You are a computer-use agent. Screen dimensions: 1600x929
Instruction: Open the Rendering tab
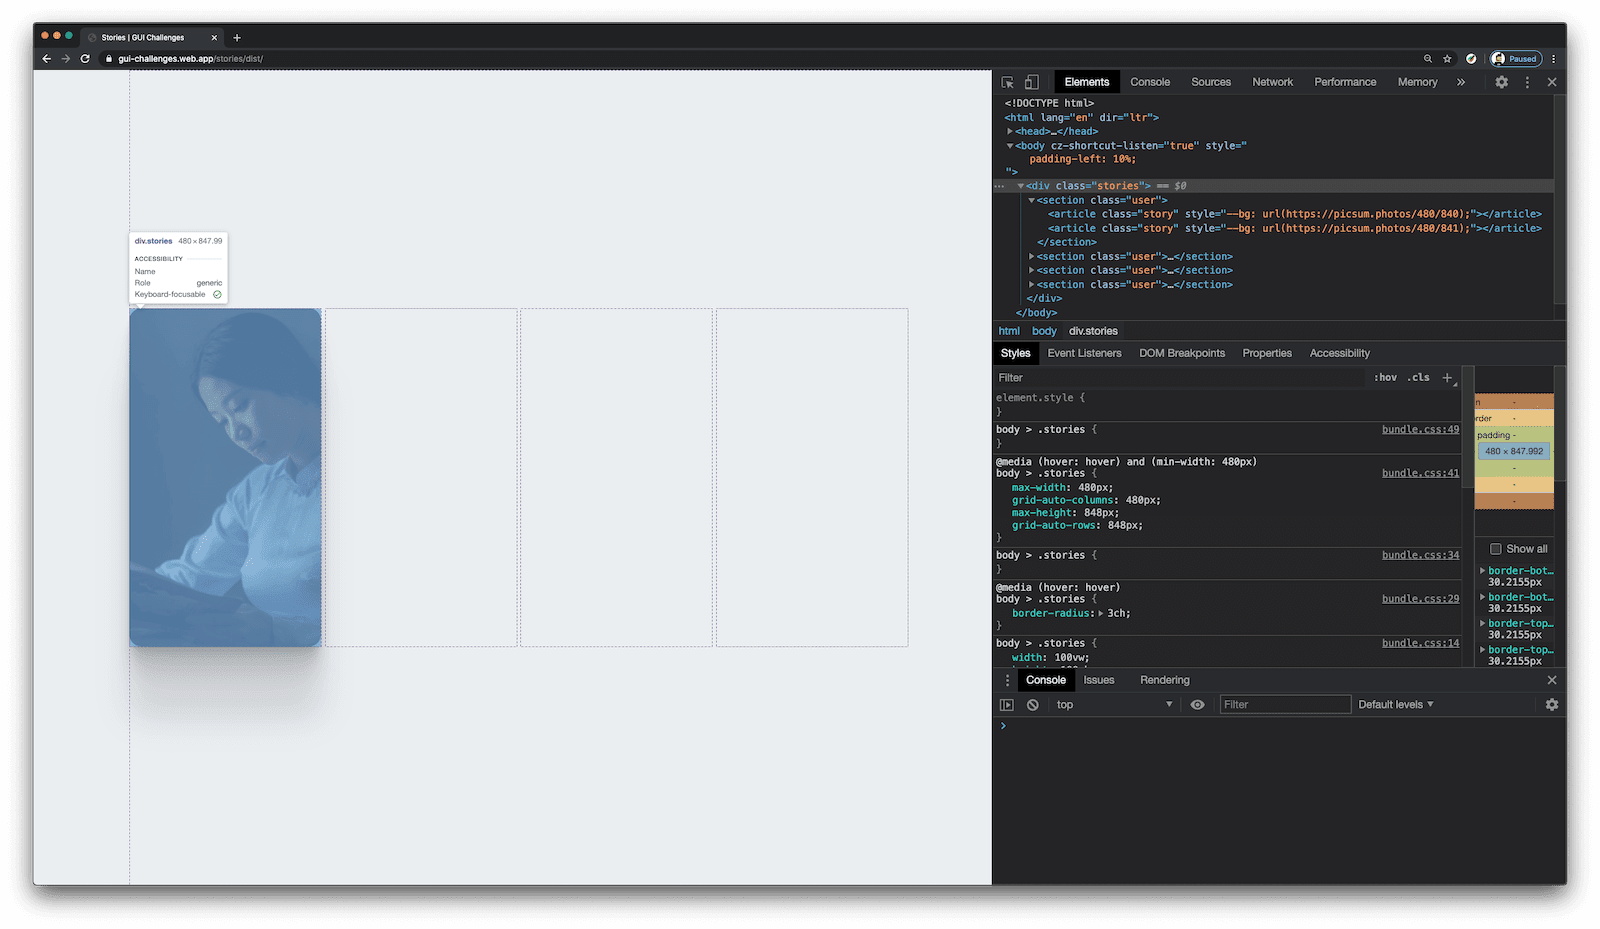tap(1164, 680)
